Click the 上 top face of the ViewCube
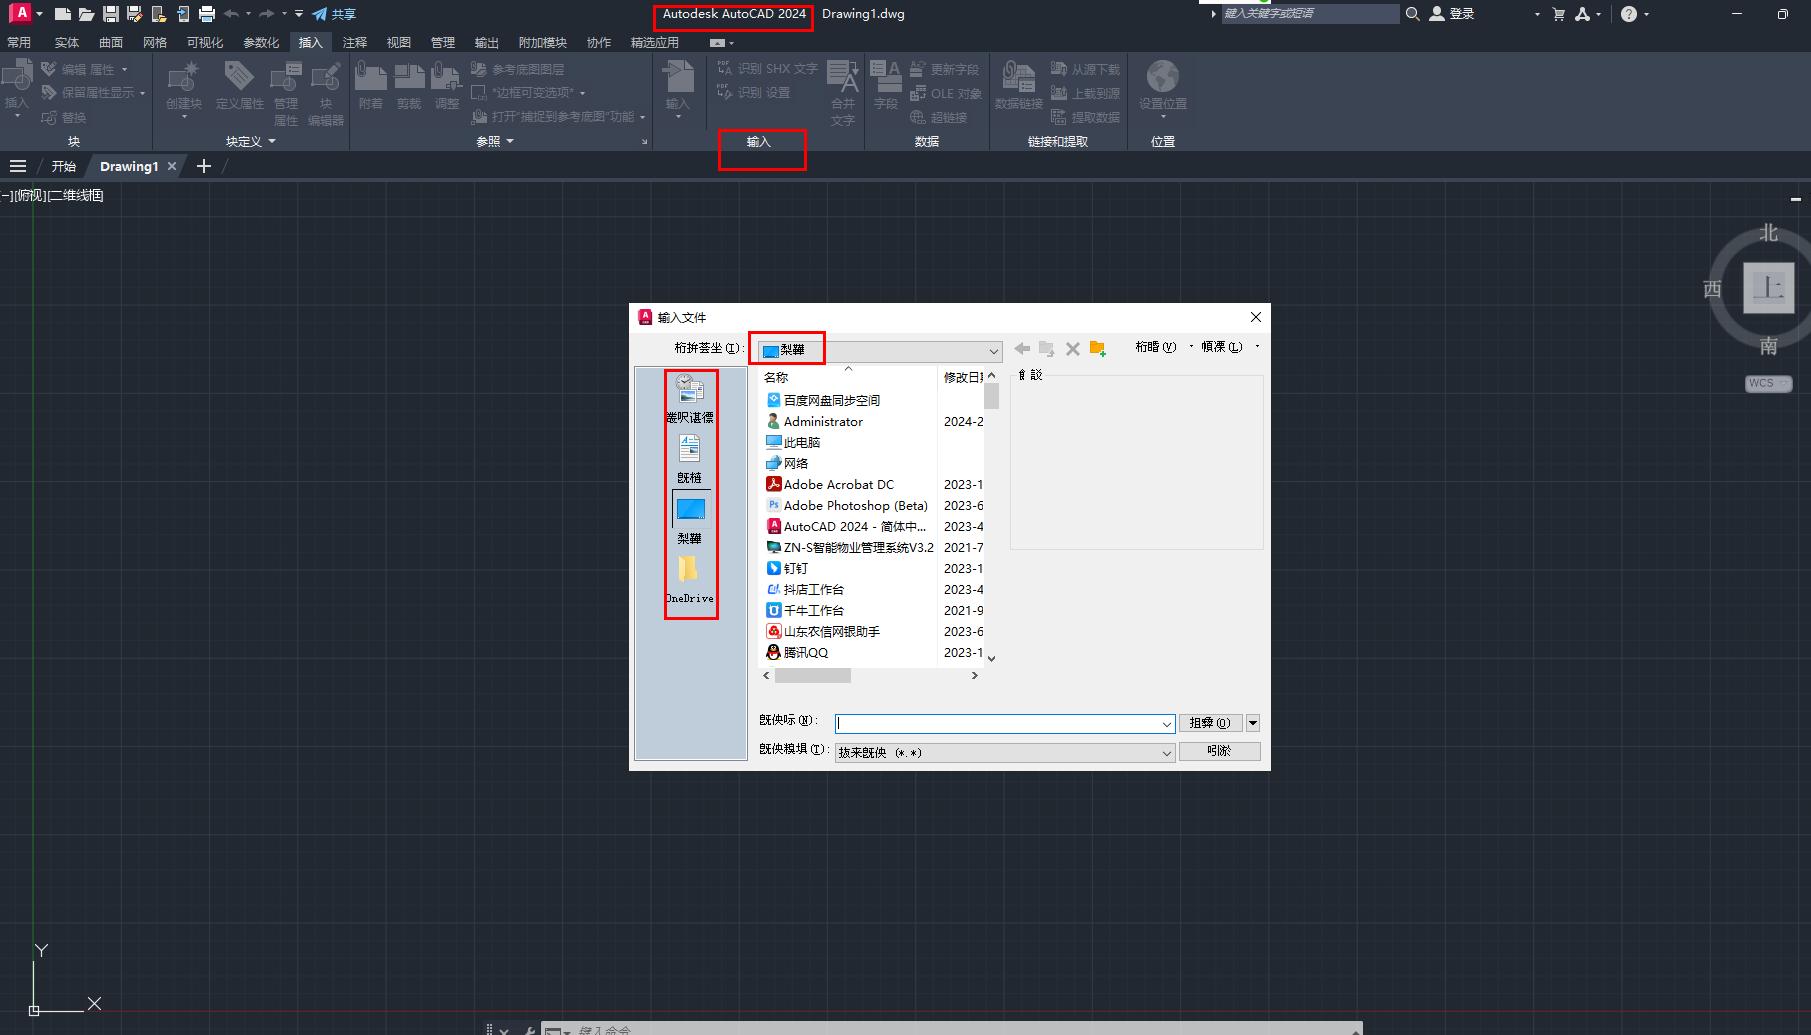The image size is (1811, 1035). 1768,288
